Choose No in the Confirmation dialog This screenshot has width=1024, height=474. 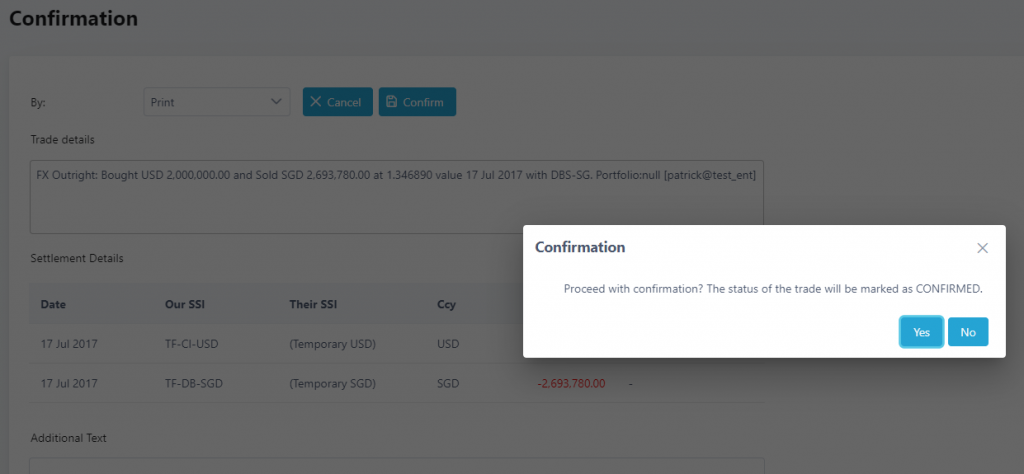point(967,332)
